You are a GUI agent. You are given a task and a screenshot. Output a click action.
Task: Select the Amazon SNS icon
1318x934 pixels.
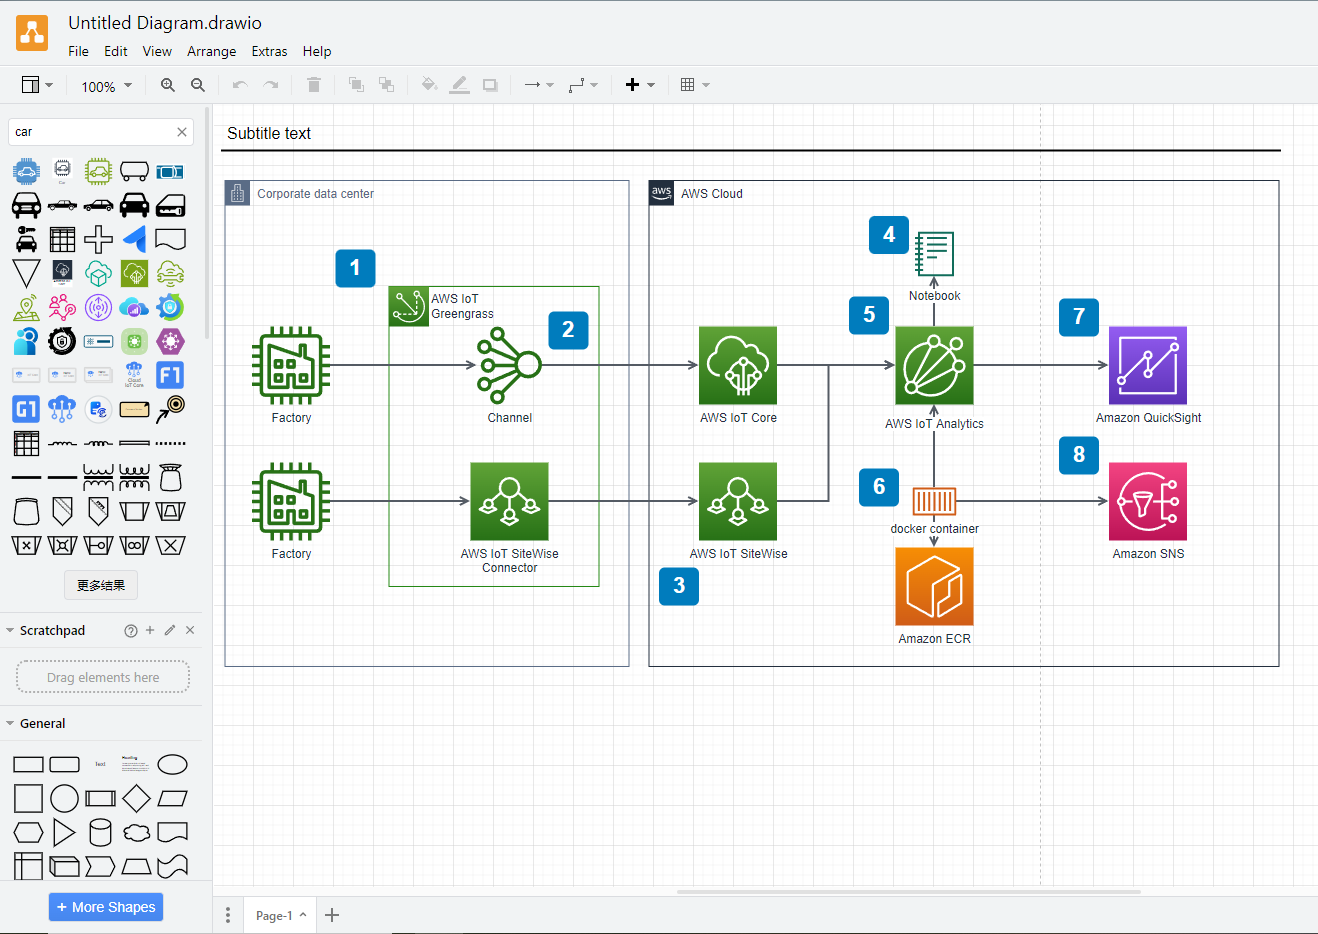click(x=1148, y=501)
